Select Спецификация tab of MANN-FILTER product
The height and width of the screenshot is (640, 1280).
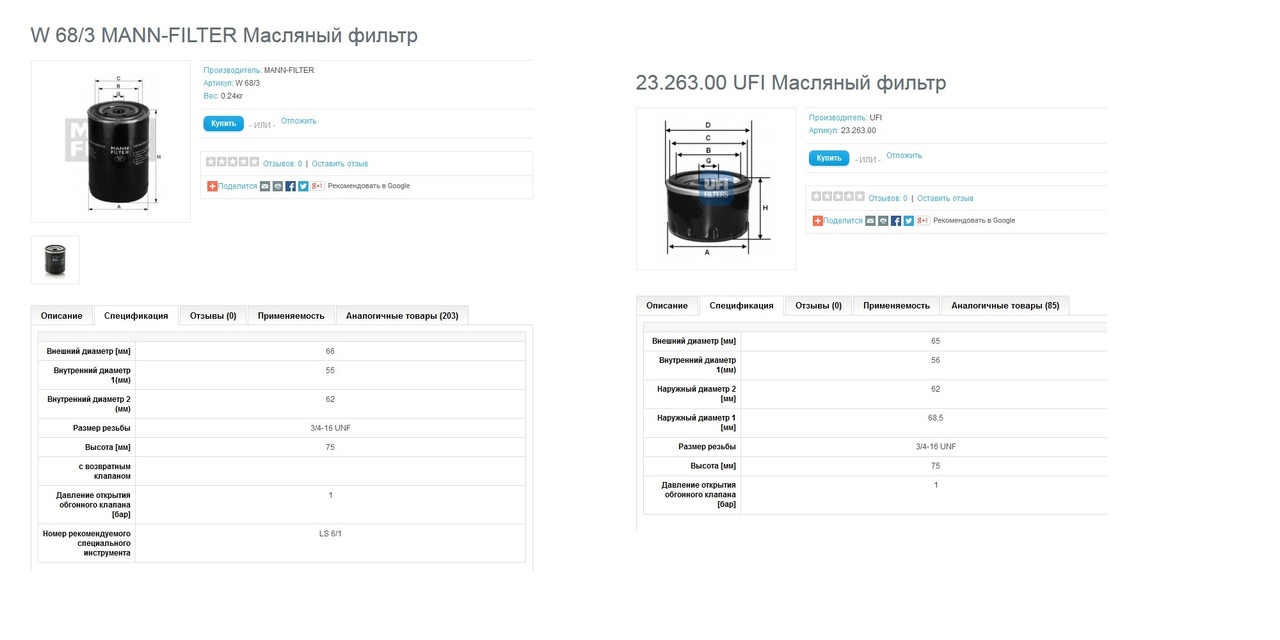(136, 316)
